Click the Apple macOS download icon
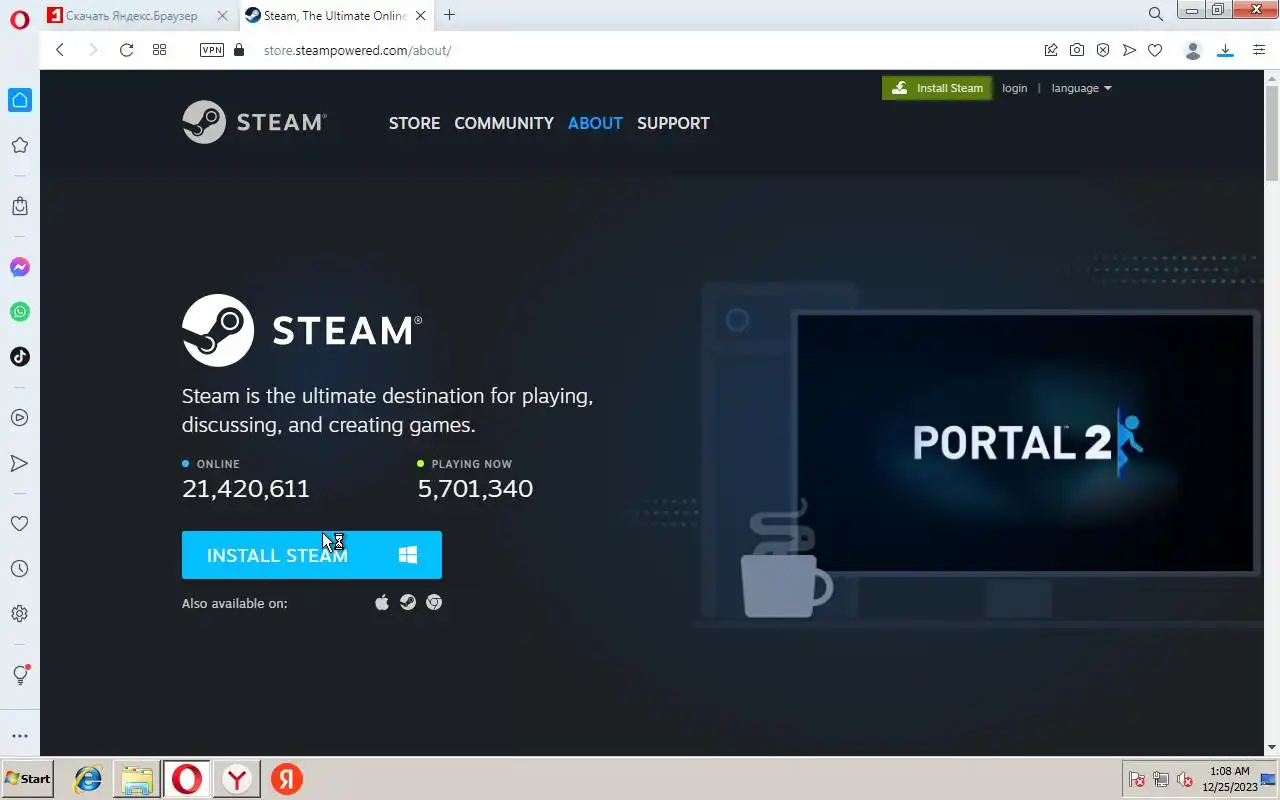This screenshot has width=1280, height=800. coord(382,602)
